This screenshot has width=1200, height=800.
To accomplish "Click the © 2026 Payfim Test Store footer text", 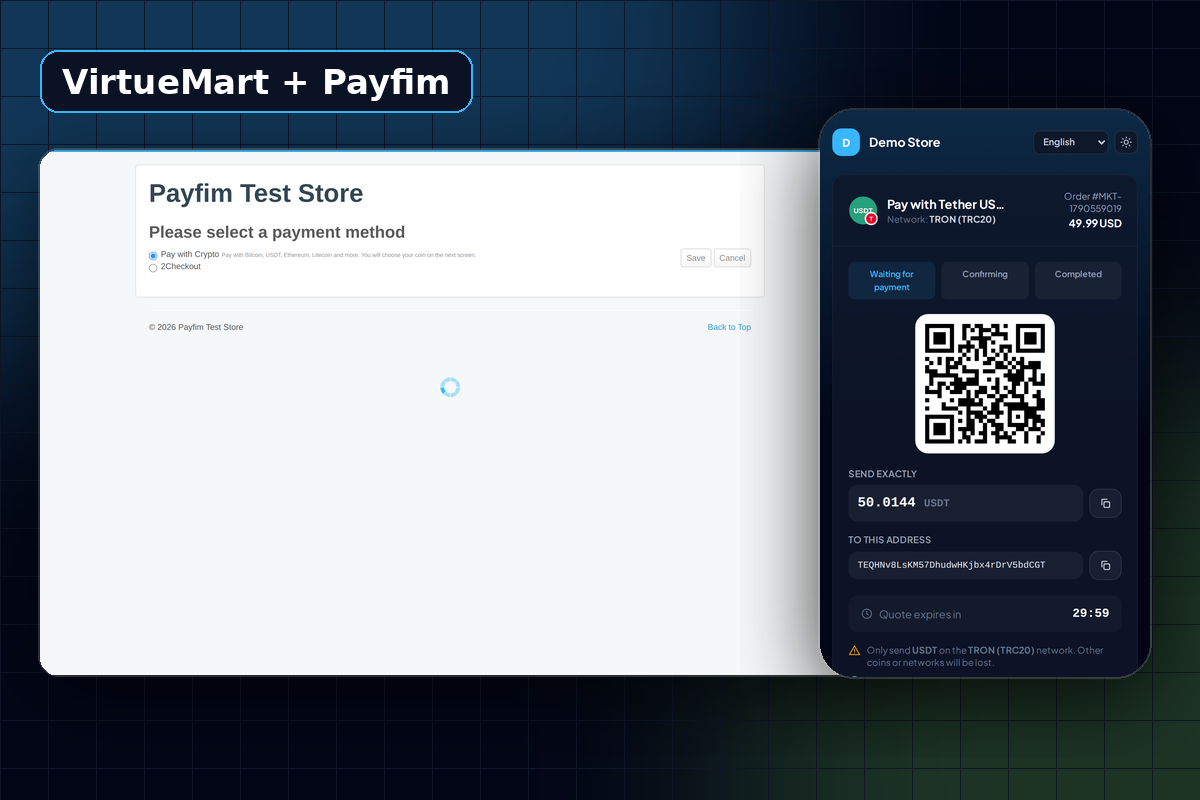I will [196, 327].
